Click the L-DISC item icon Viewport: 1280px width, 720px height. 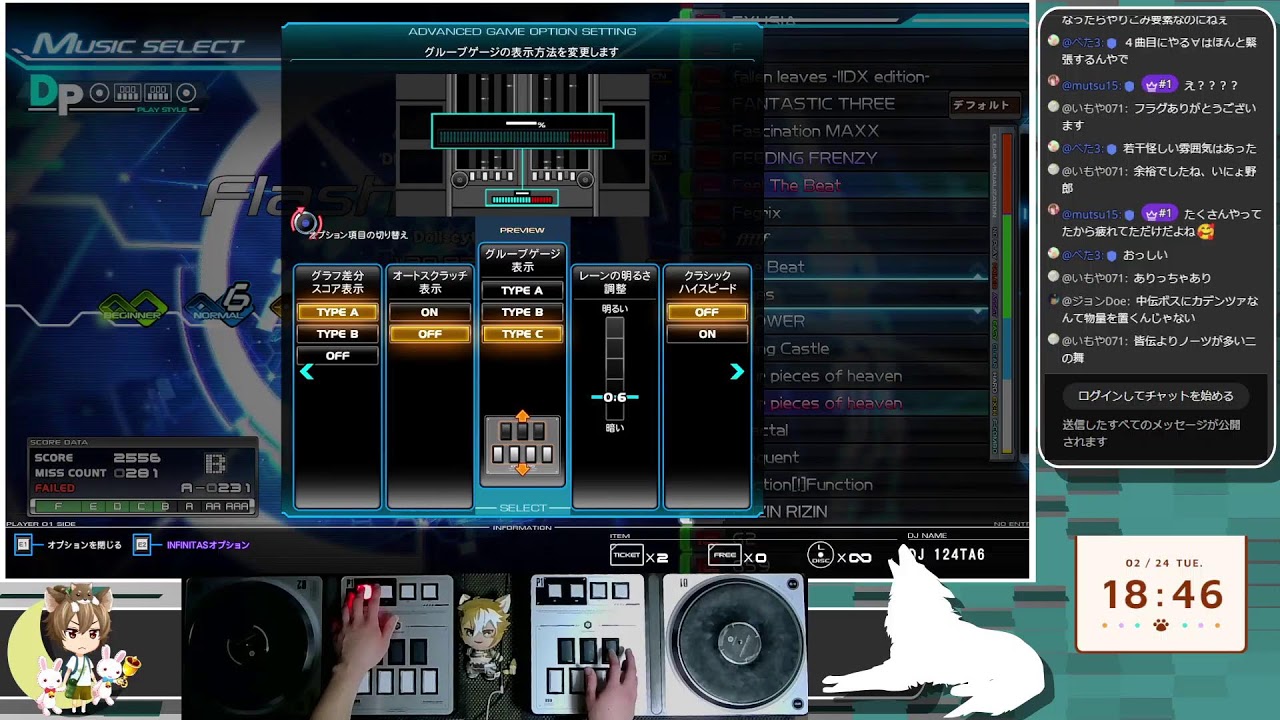(819, 556)
